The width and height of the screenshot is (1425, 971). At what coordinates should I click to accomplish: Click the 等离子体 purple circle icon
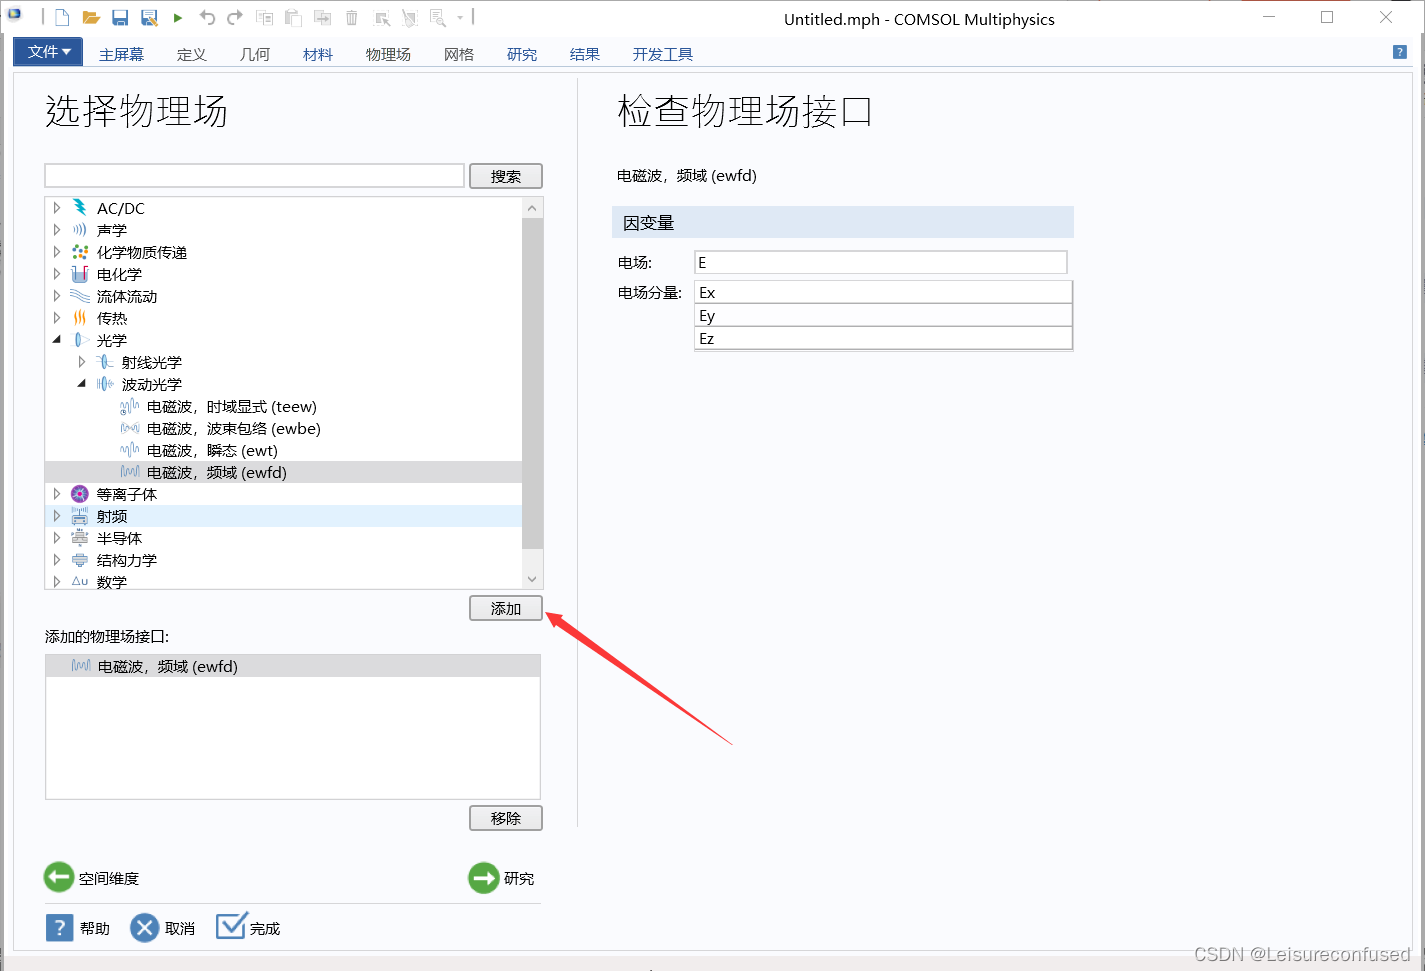pyautogui.click(x=80, y=494)
